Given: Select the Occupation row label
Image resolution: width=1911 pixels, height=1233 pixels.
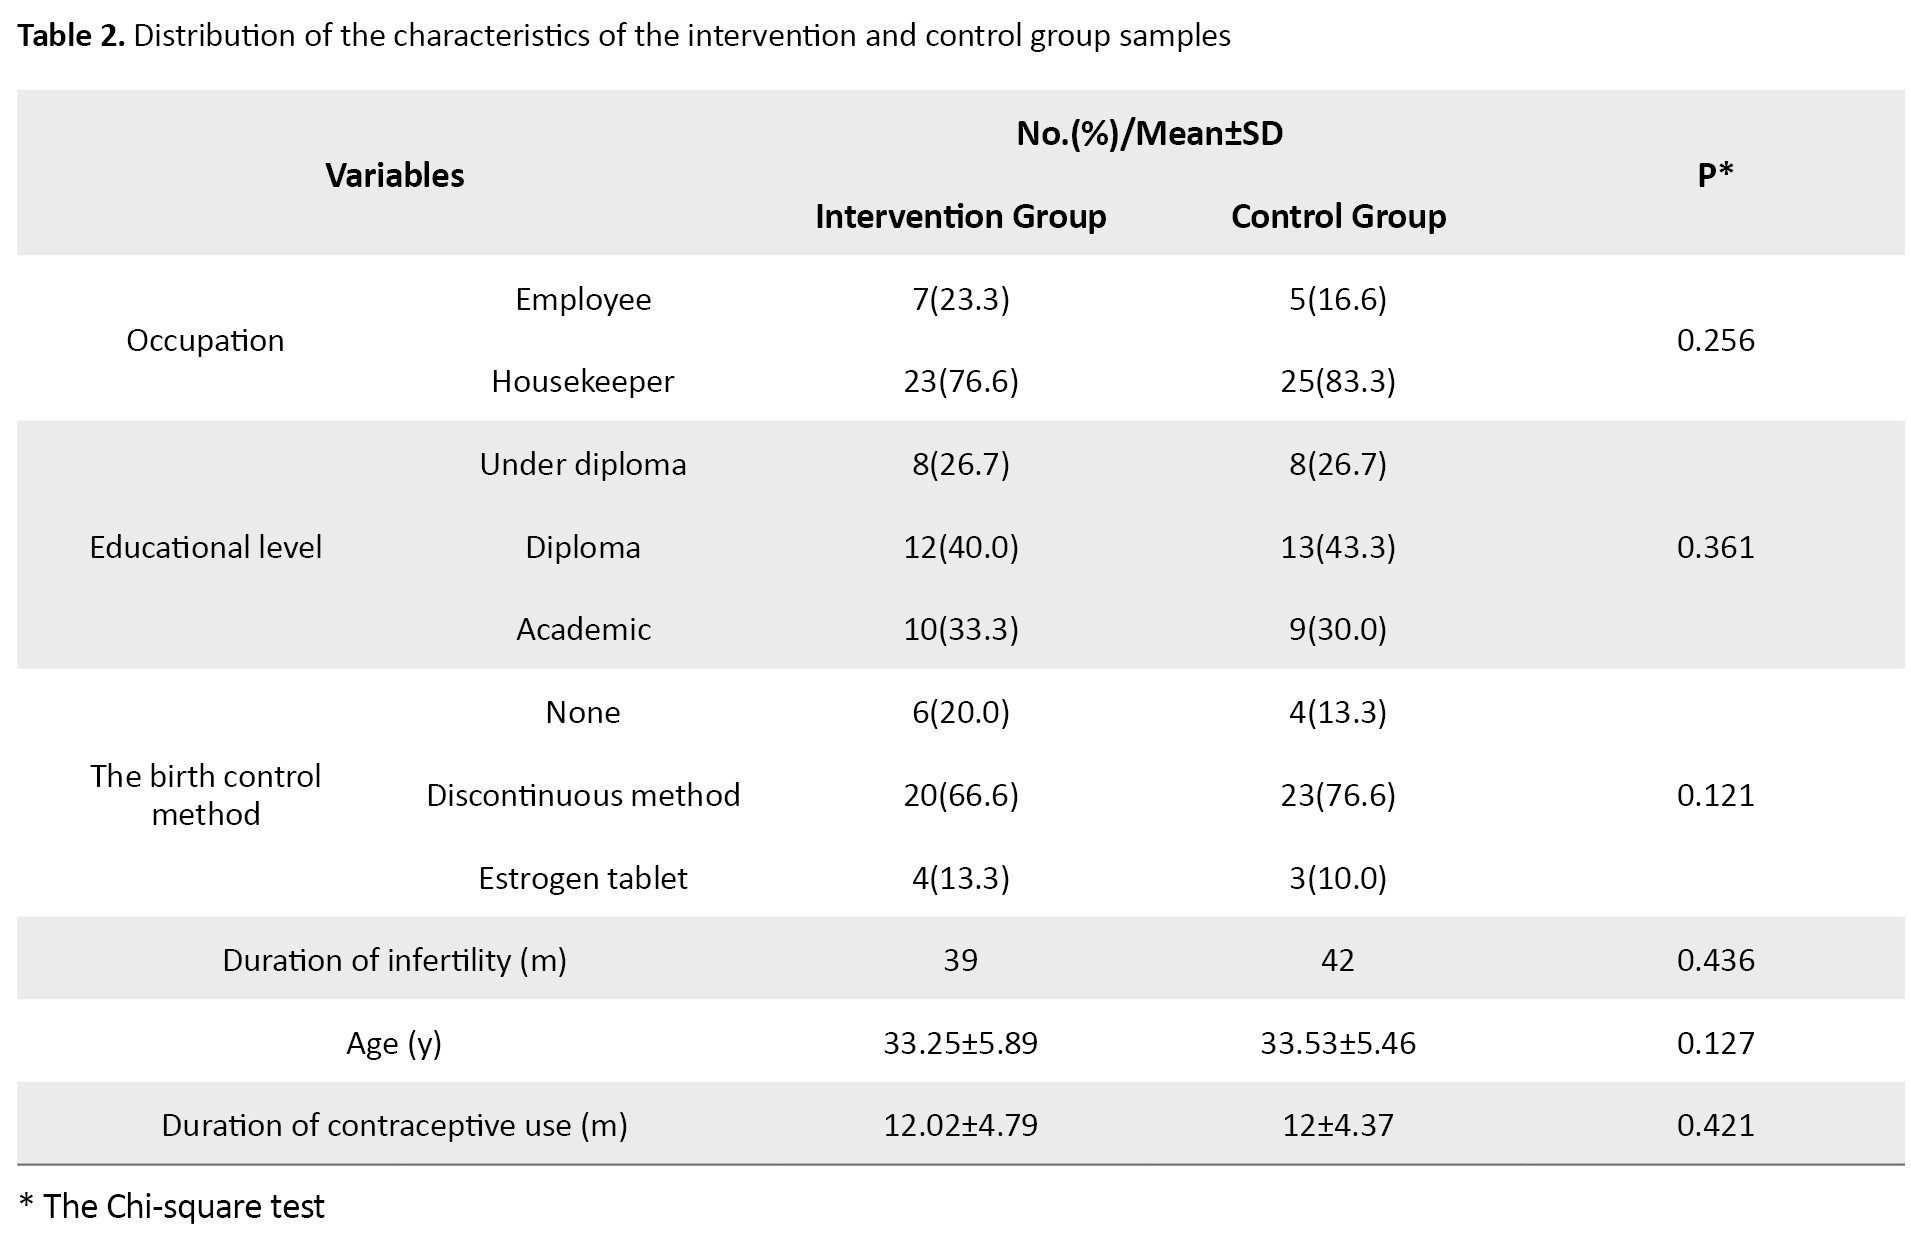Looking at the screenshot, I should pyautogui.click(x=205, y=340).
